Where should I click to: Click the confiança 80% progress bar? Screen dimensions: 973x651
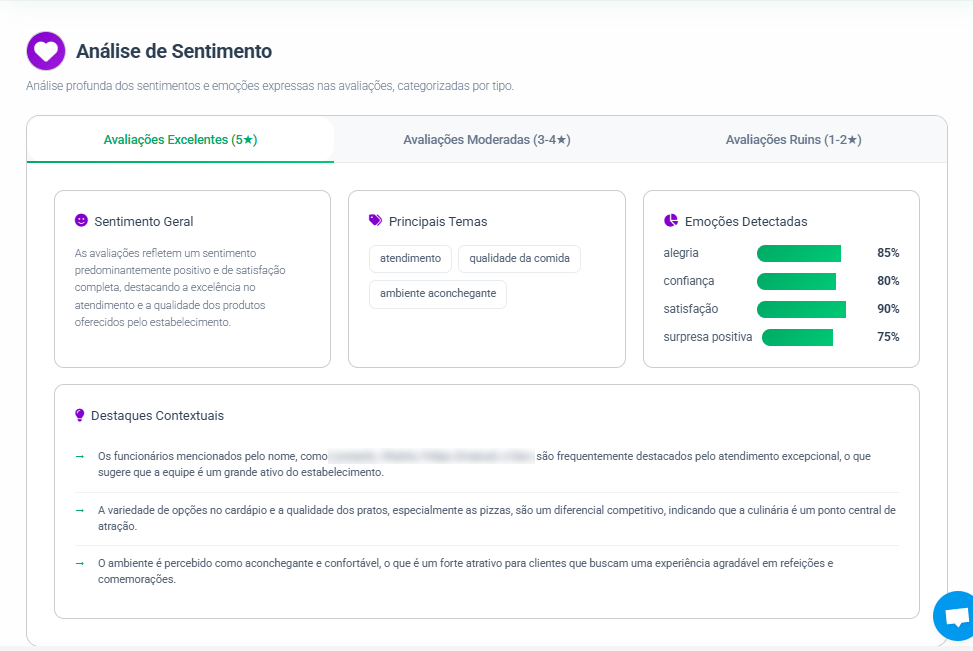(x=797, y=281)
